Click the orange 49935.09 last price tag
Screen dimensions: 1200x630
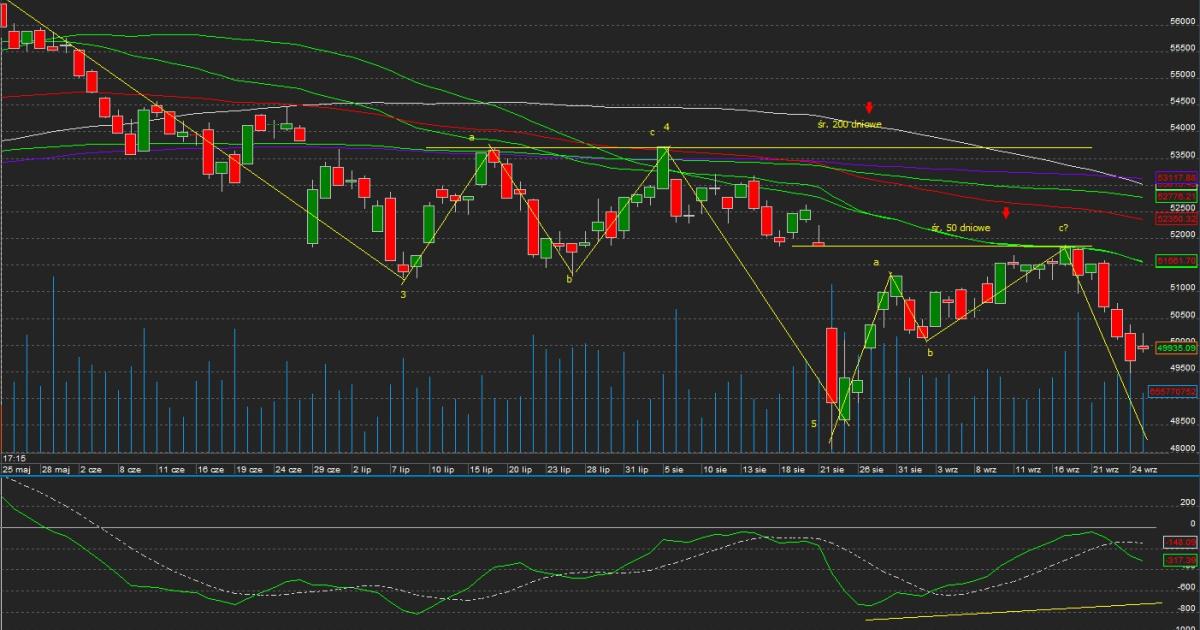point(1175,348)
